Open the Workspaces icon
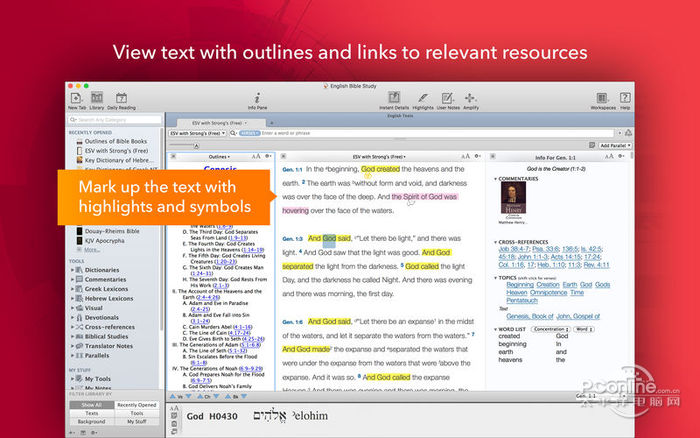Viewport: 700px width, 438px height. point(603,98)
